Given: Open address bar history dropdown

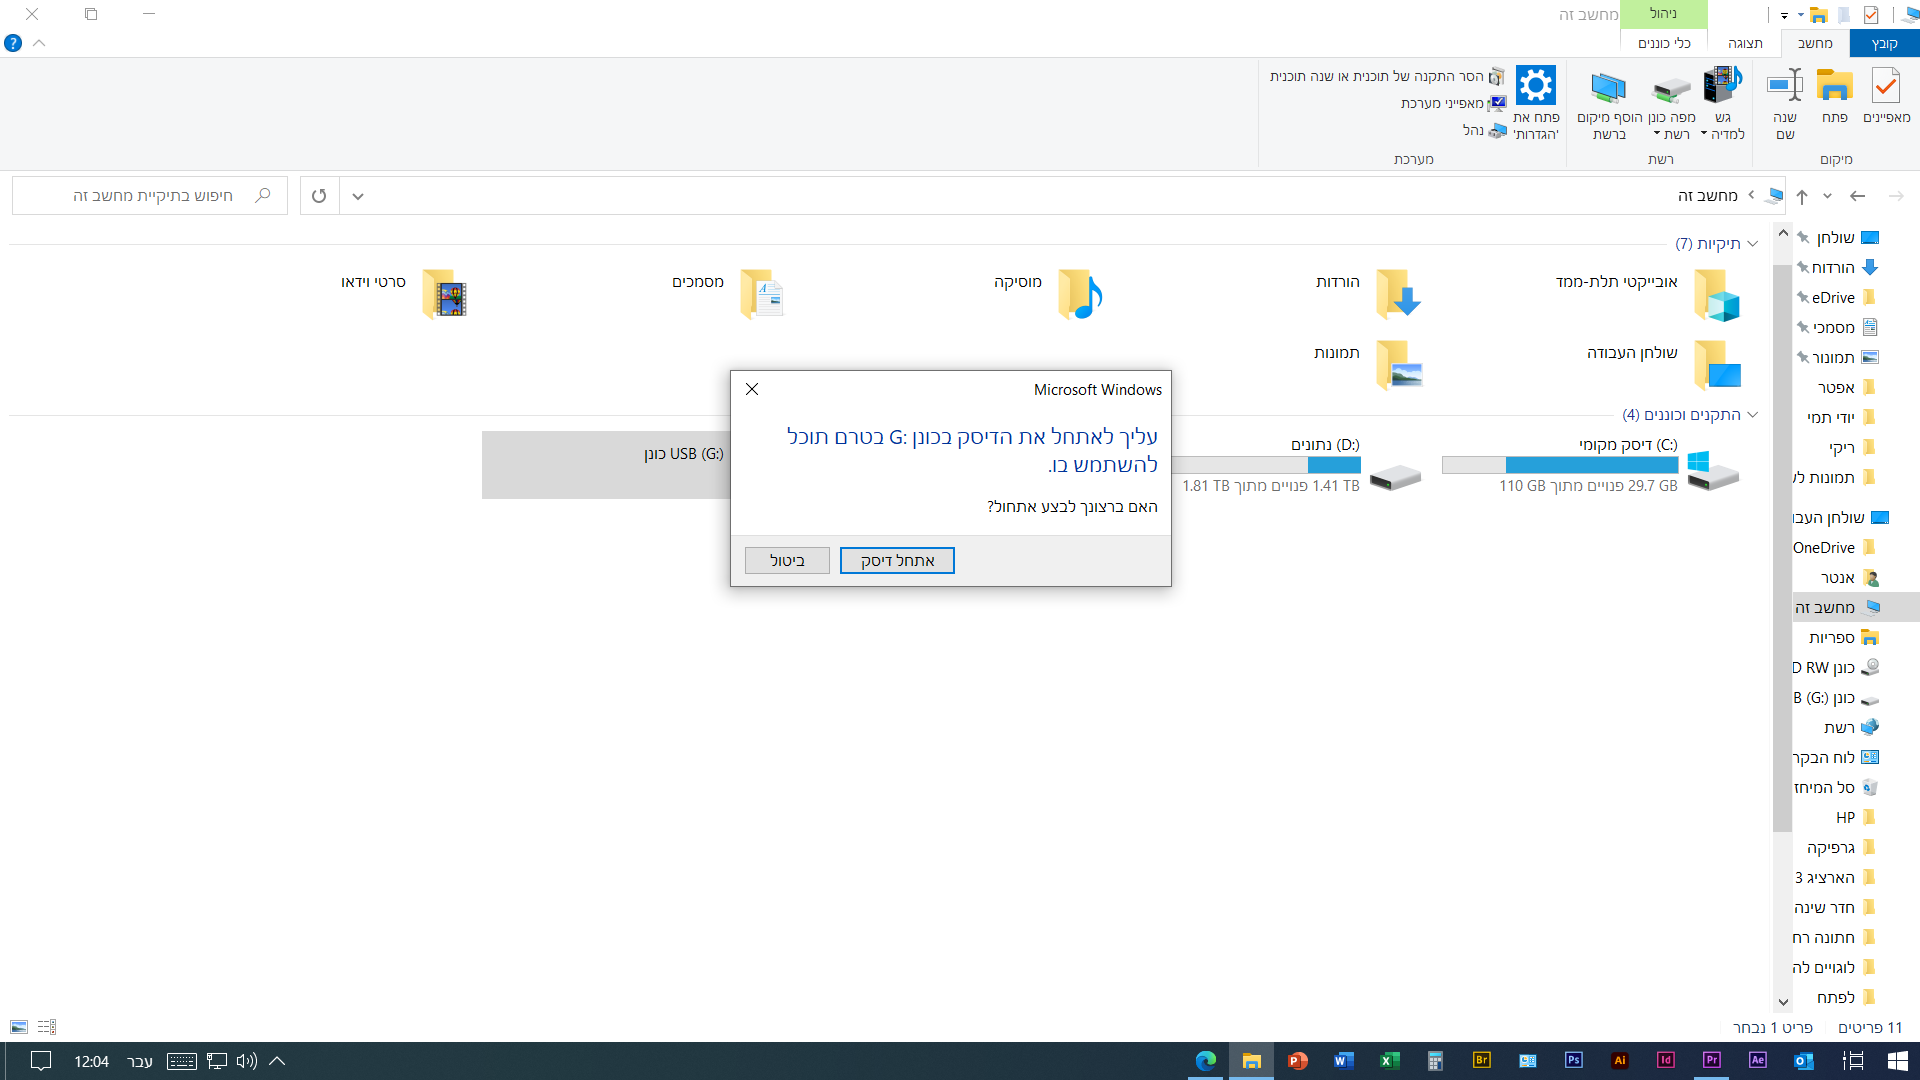Looking at the screenshot, I should click(x=358, y=196).
